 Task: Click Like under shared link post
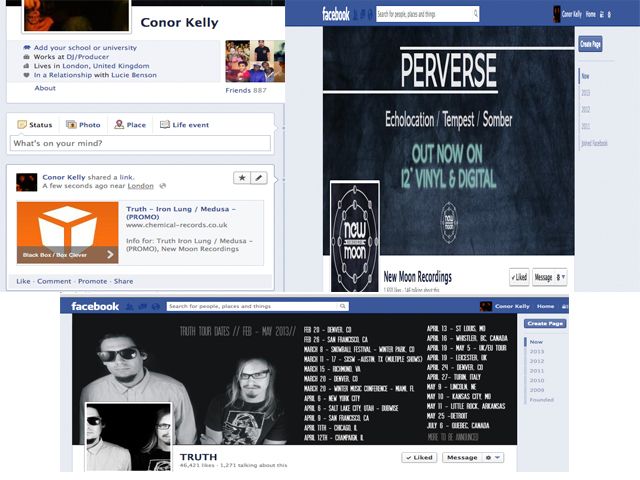23,281
